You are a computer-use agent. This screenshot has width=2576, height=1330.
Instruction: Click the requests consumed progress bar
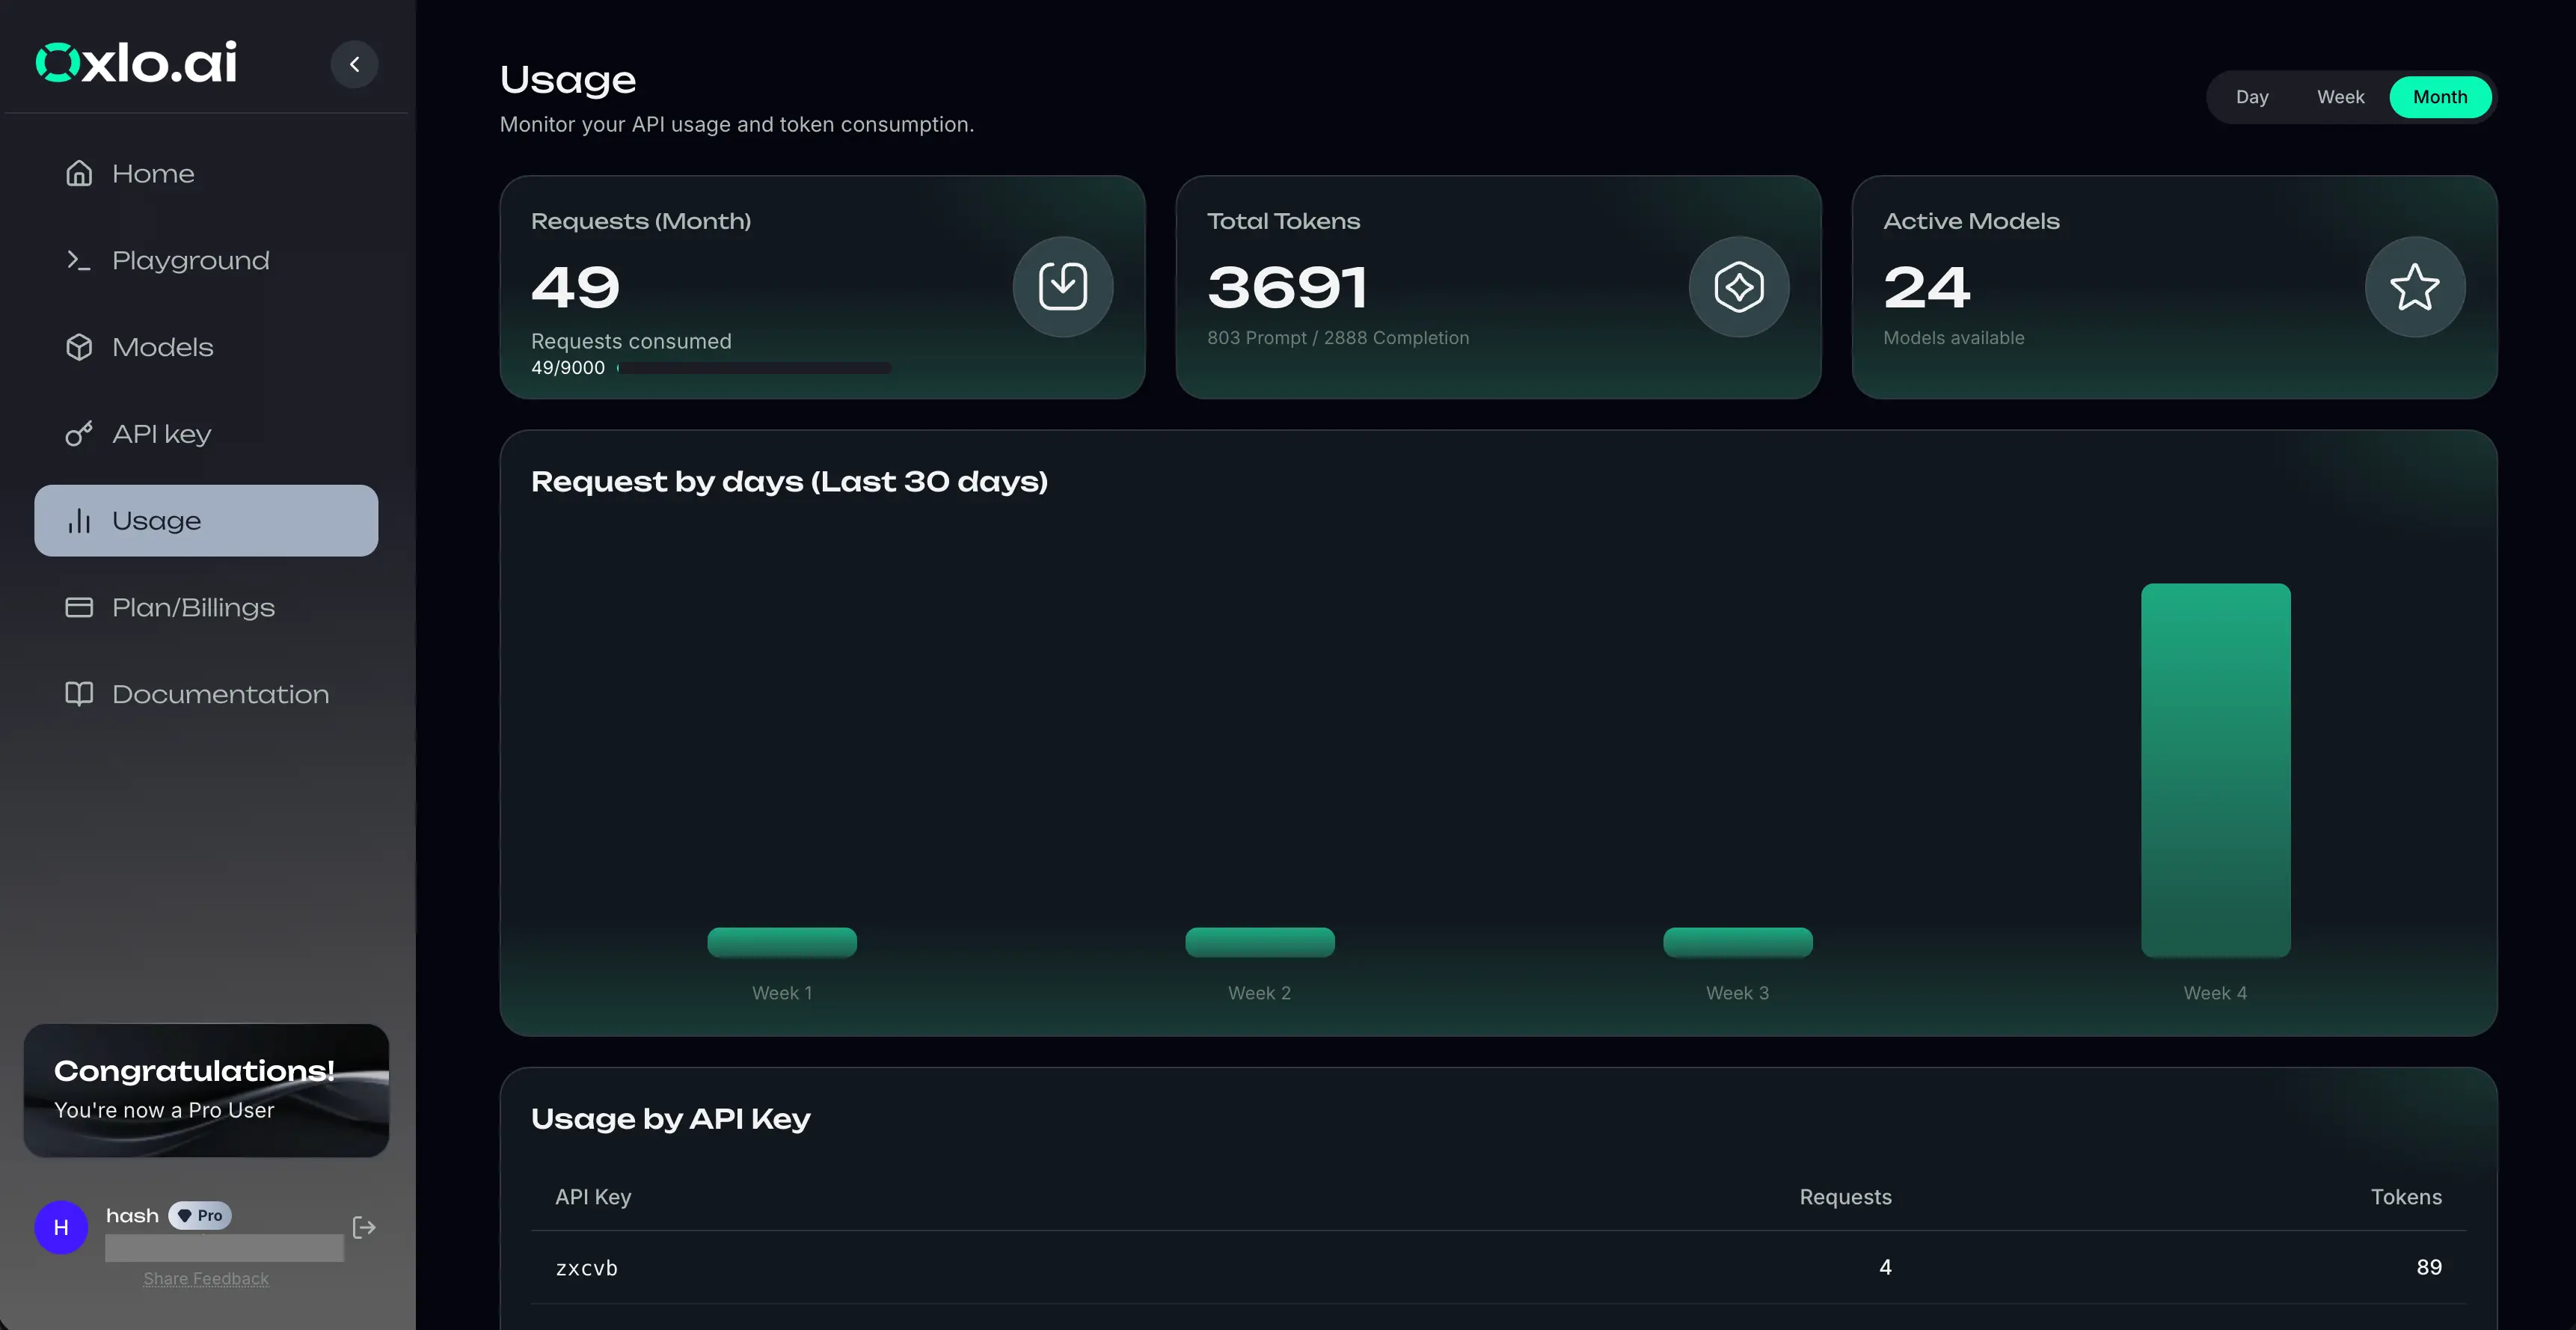tap(755, 368)
